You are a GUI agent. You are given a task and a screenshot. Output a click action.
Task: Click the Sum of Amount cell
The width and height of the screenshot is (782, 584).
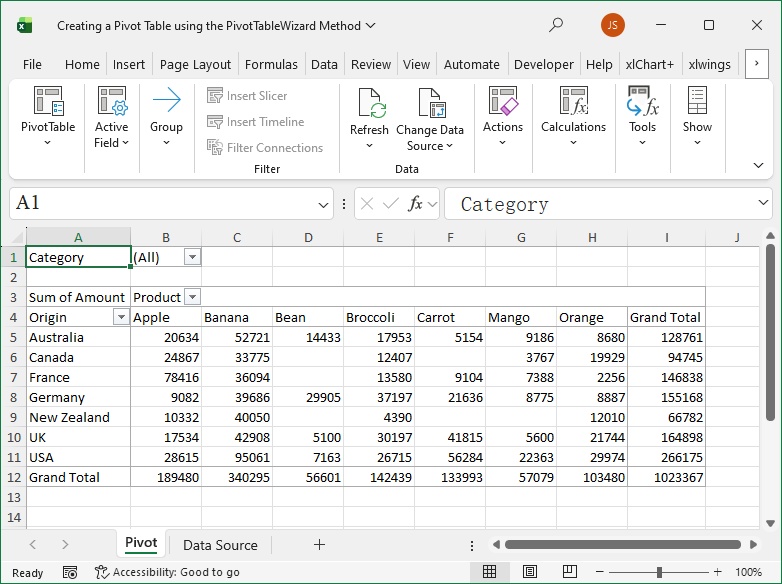point(78,297)
